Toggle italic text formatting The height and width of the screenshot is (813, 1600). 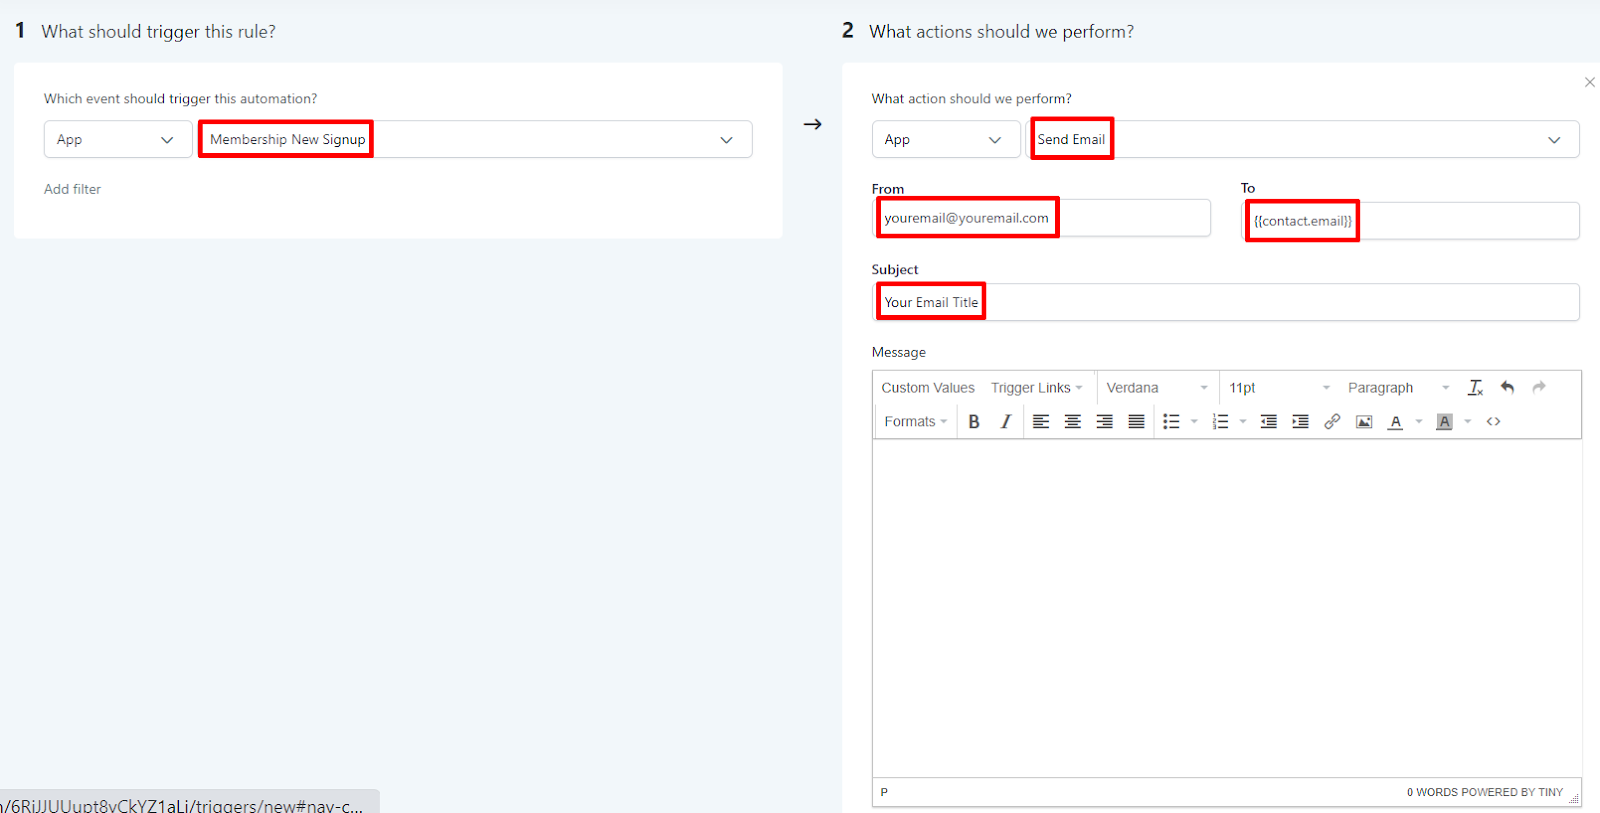tap(1005, 422)
